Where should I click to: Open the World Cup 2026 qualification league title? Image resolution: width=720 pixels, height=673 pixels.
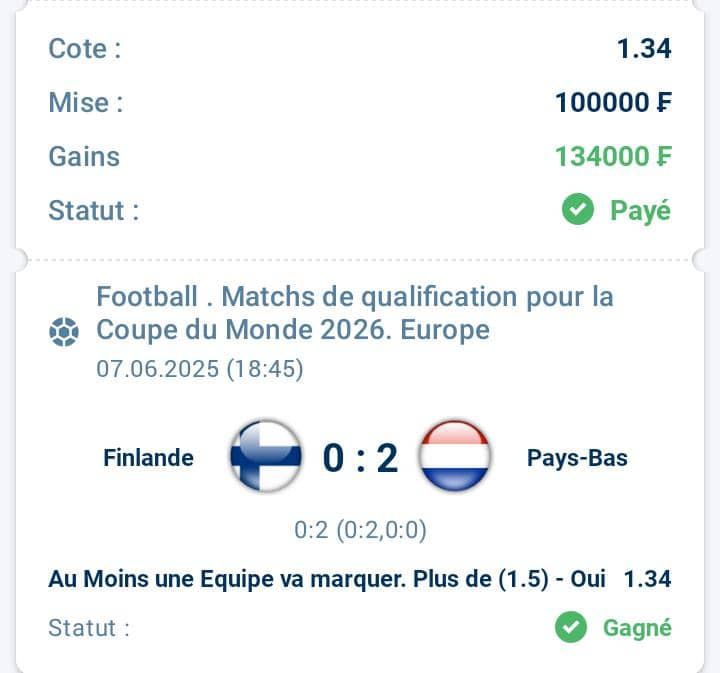[x=354, y=313]
